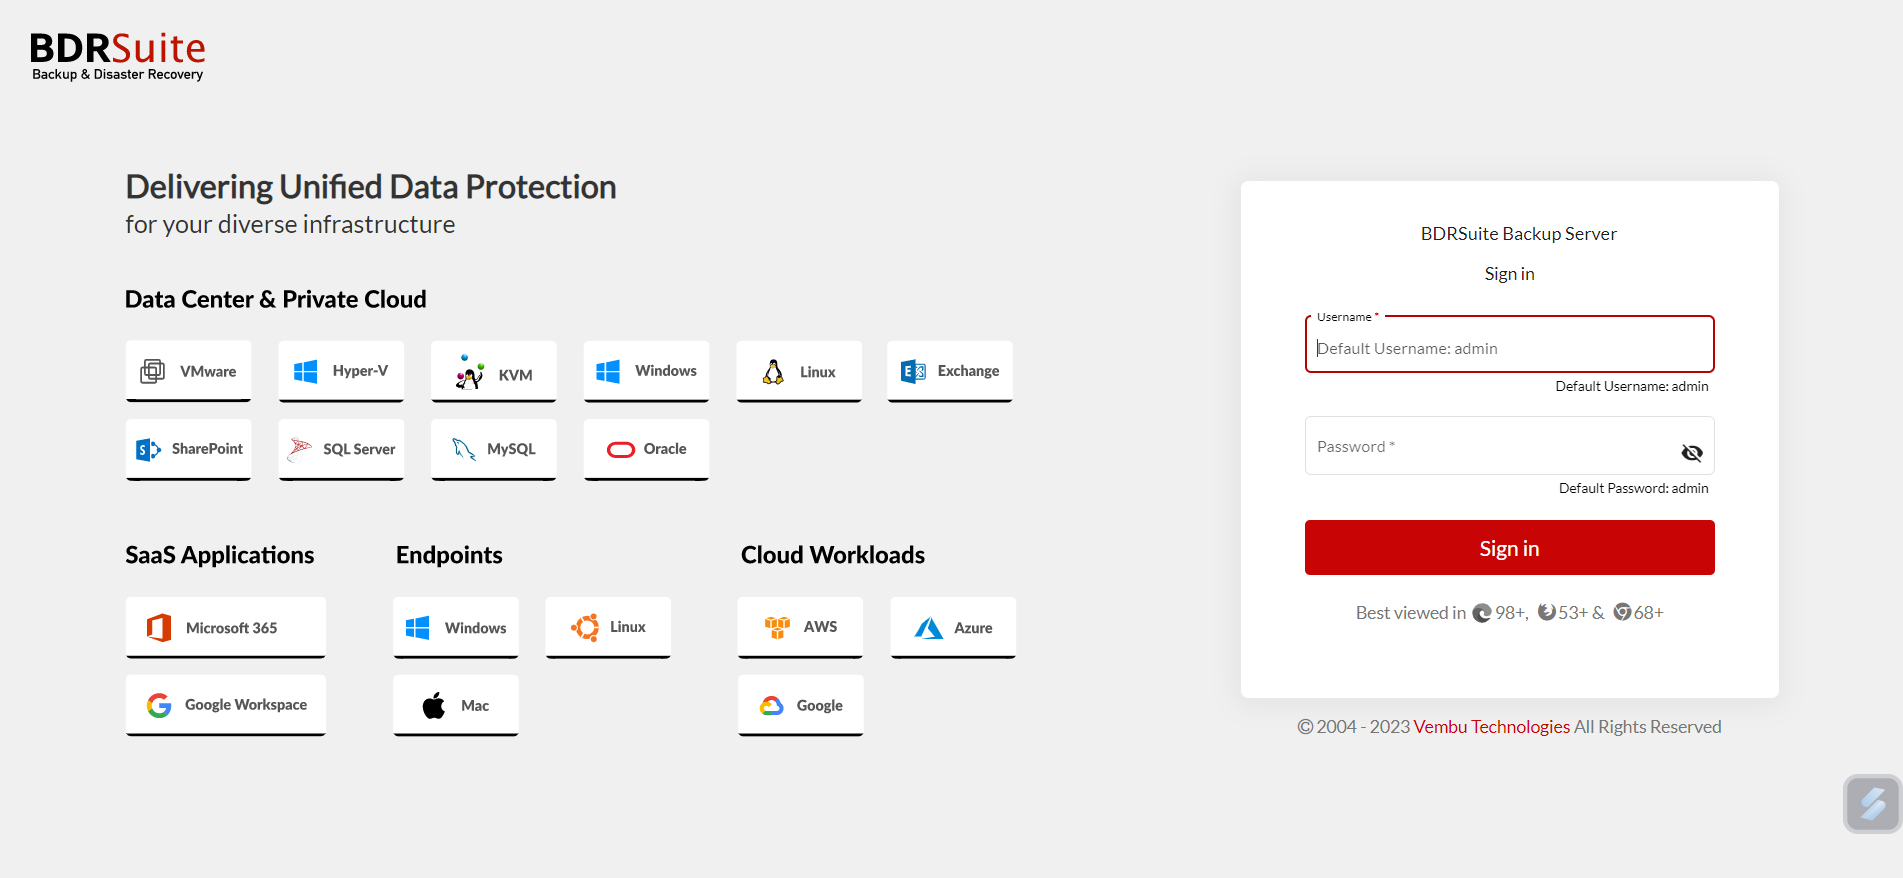This screenshot has height=878, width=1903.
Task: Select the Oracle tile
Action: point(646,449)
